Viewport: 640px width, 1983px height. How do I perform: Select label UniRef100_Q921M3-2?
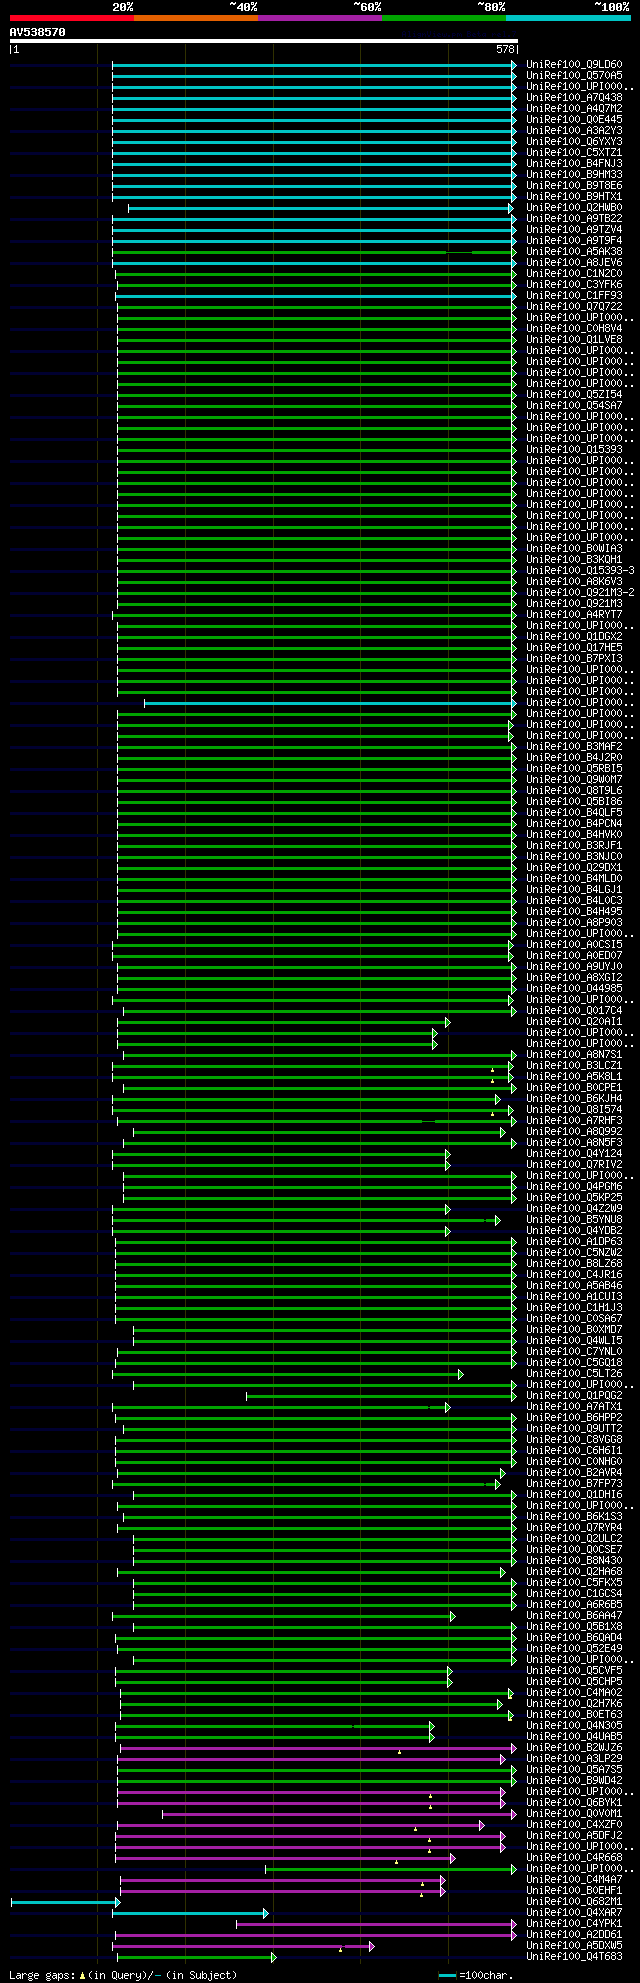[x=581, y=593]
